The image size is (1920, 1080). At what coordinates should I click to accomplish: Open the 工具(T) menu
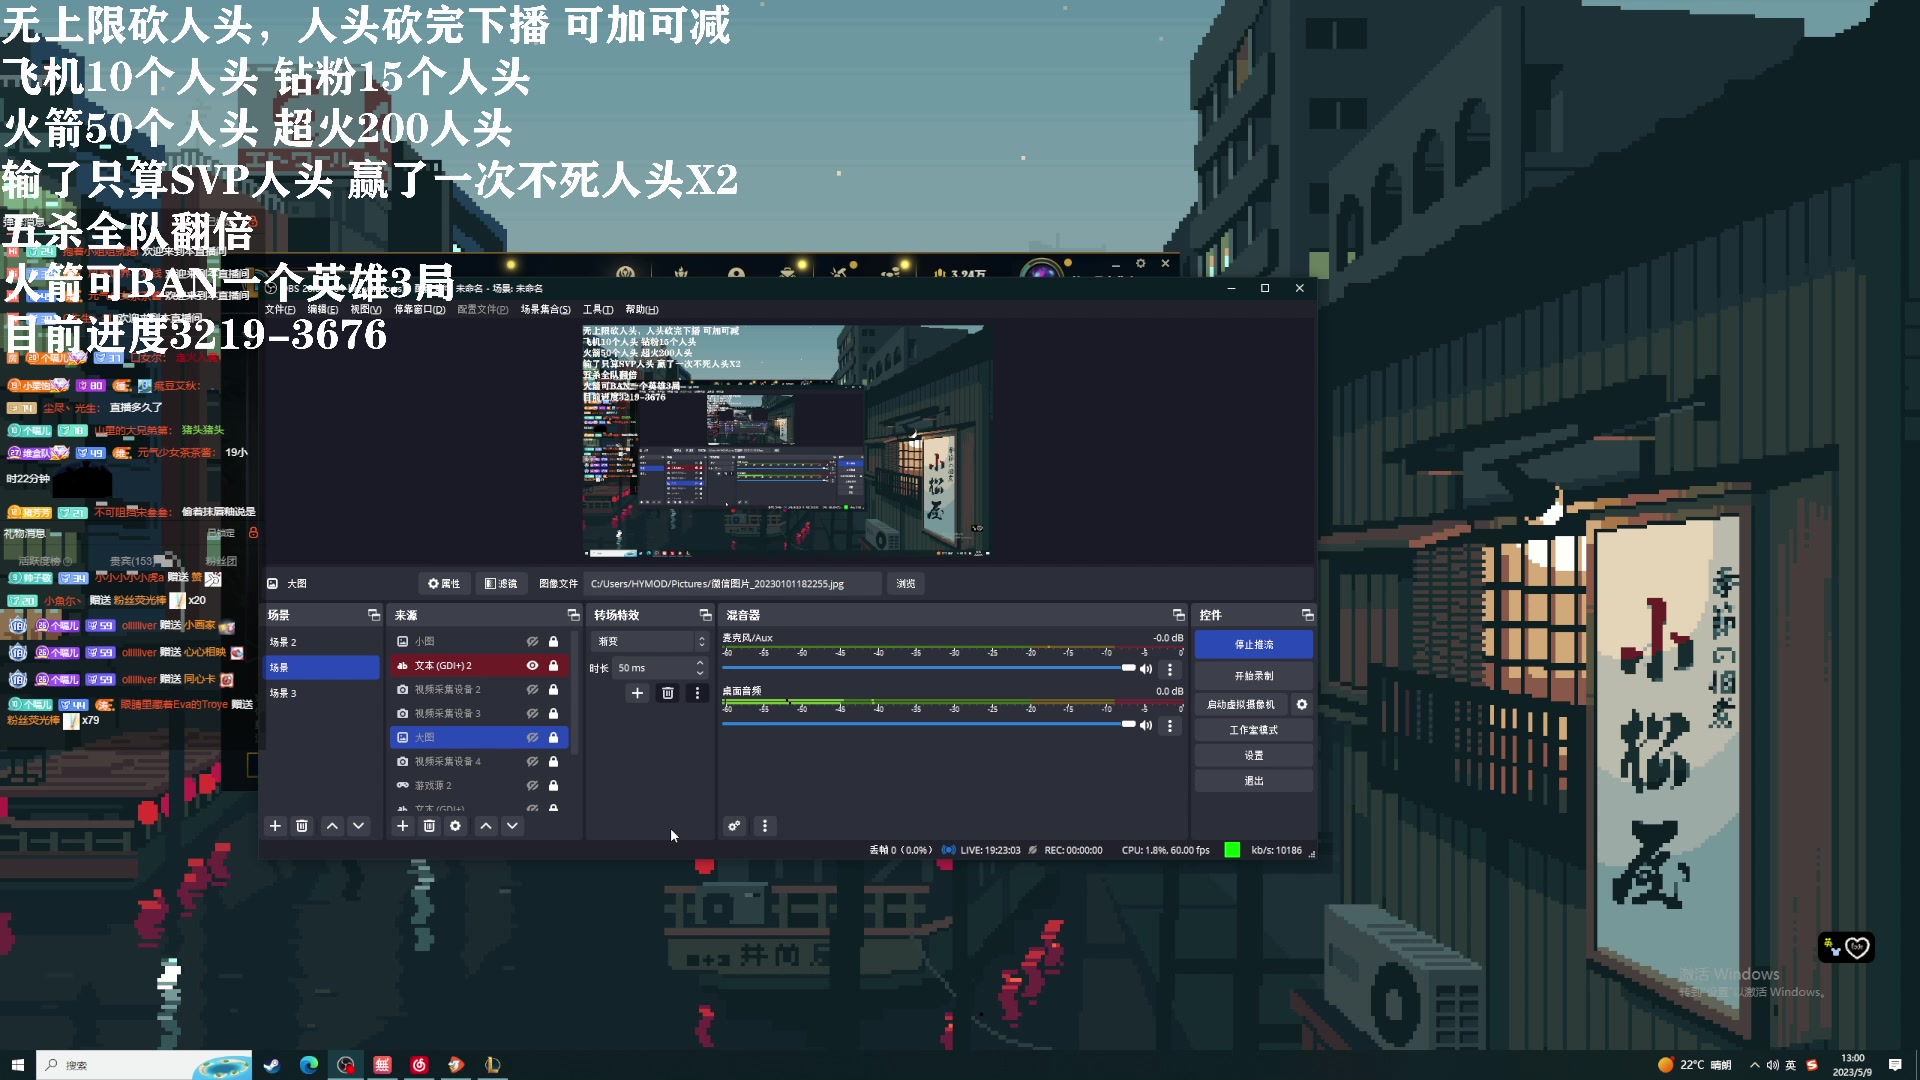coord(598,310)
